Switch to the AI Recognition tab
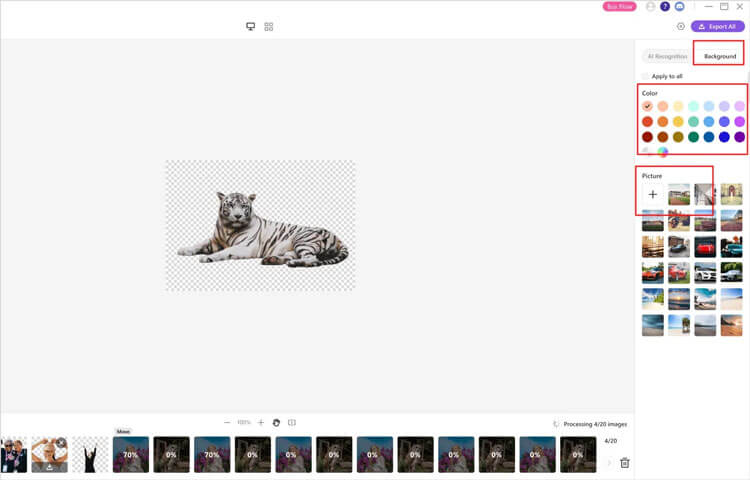The width and height of the screenshot is (750, 480). (x=667, y=56)
